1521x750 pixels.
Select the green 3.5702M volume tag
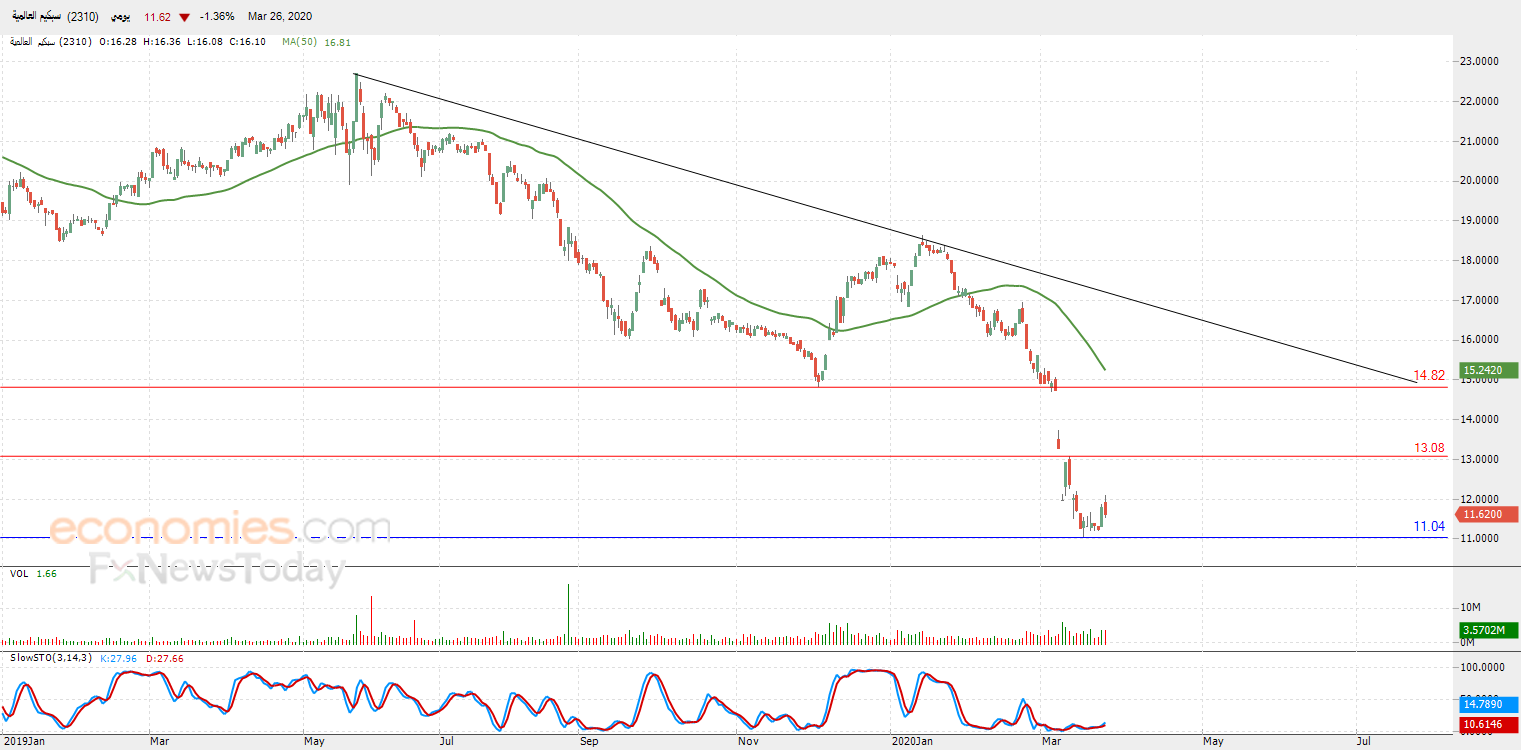tap(1489, 630)
